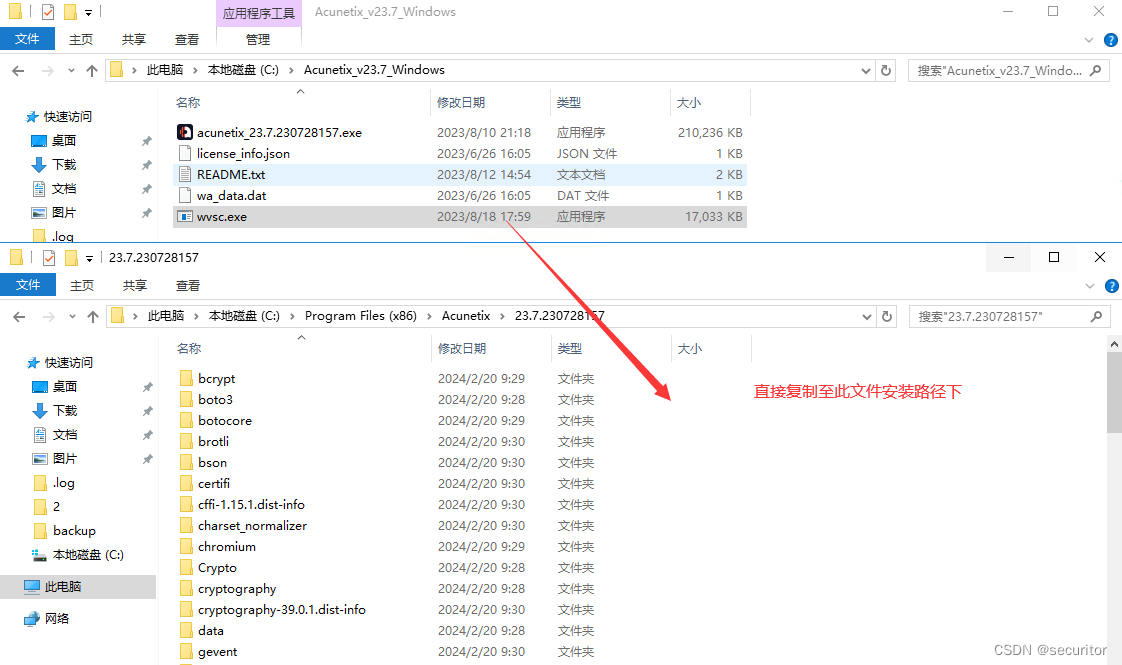Open quick access toolbar dropdown in top window

coord(88,13)
